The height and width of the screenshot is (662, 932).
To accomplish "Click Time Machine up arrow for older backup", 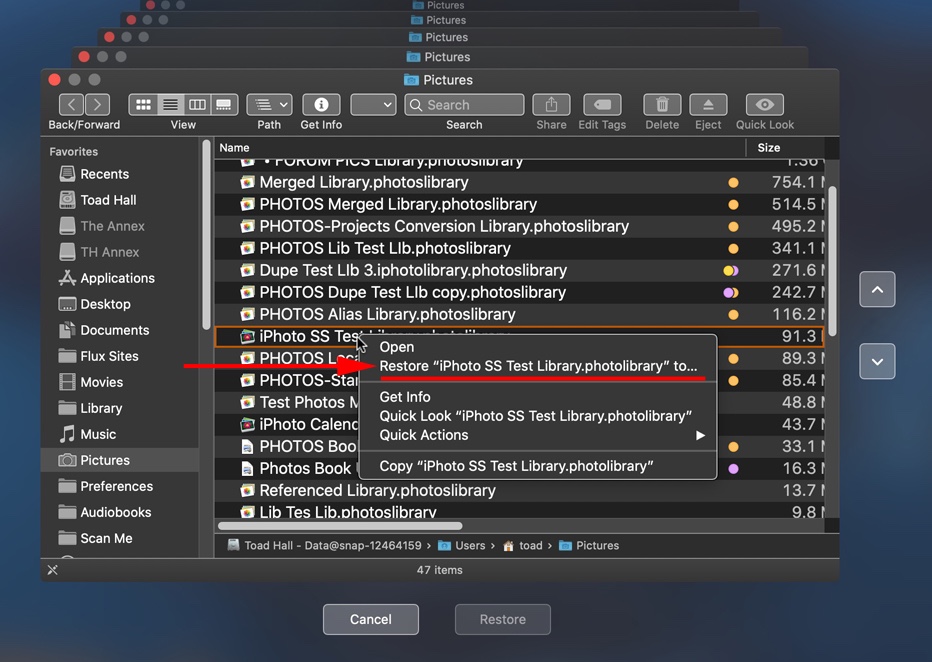I will pos(877,289).
